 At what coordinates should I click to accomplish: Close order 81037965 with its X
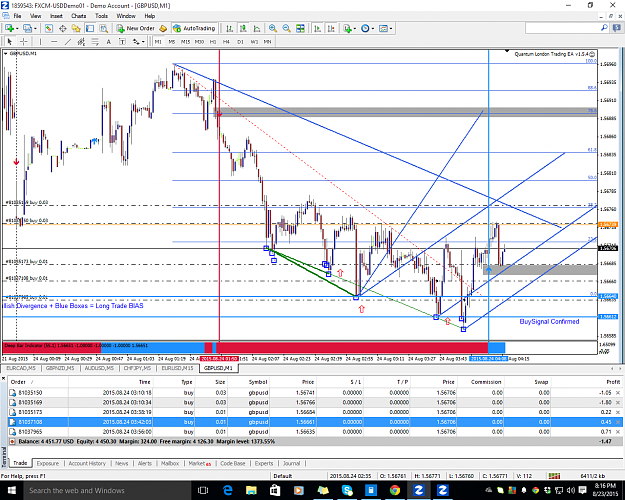click(x=618, y=432)
